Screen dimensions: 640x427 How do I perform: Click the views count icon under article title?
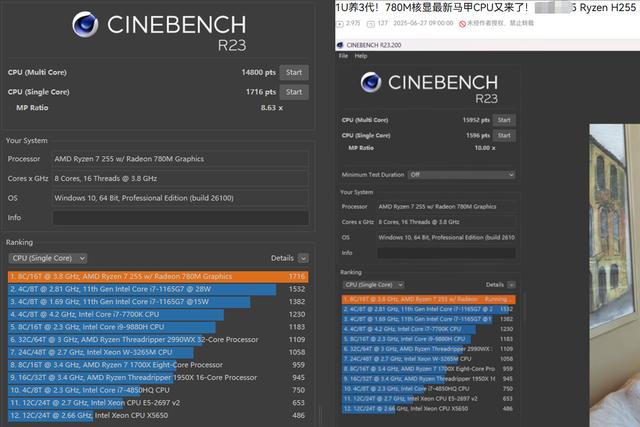point(340,24)
